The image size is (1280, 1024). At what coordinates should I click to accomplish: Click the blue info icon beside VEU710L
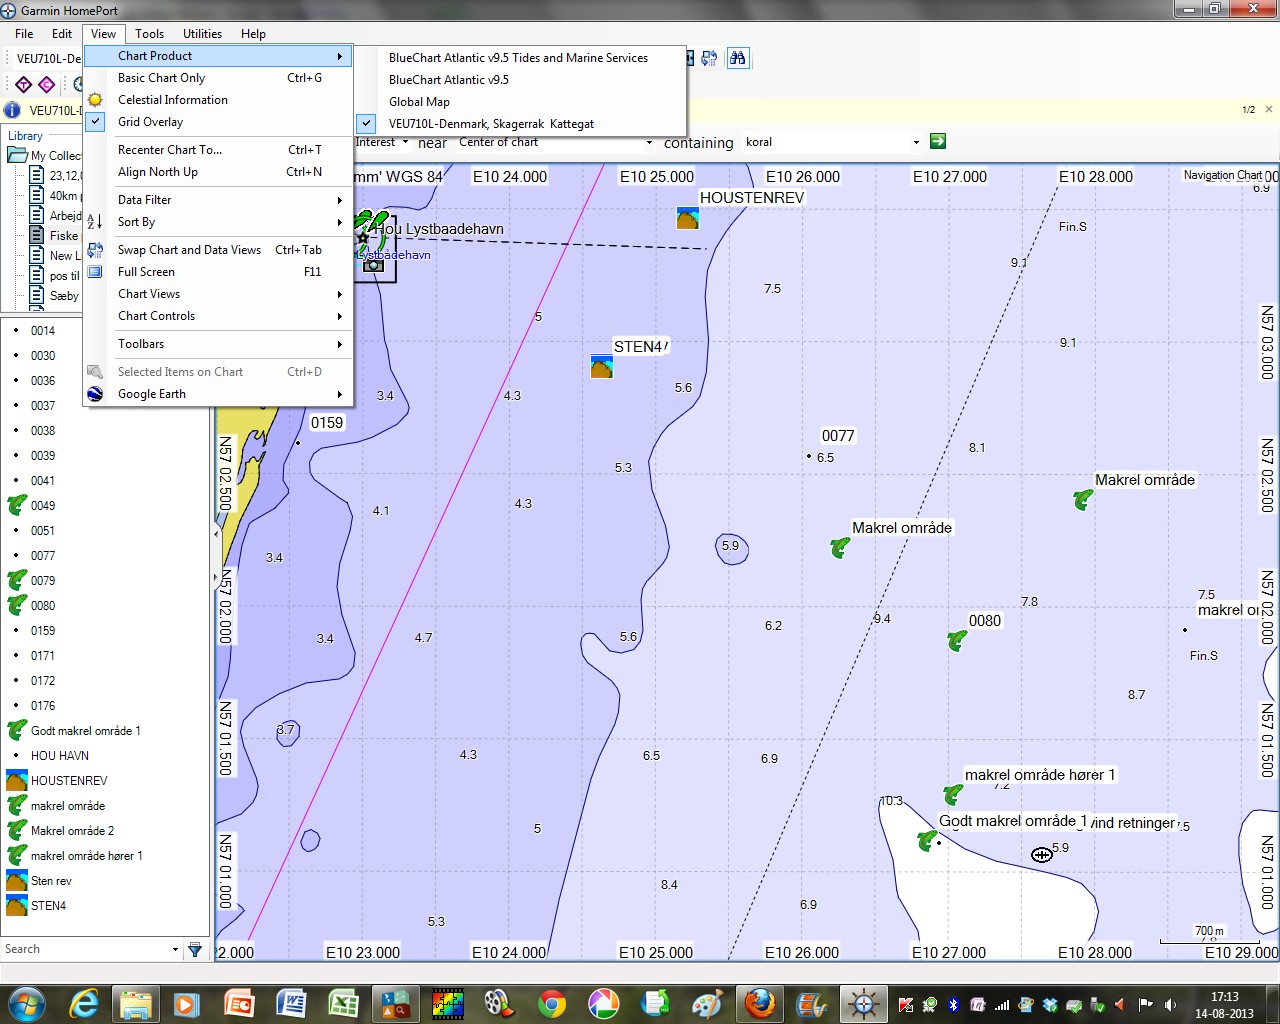(13, 110)
